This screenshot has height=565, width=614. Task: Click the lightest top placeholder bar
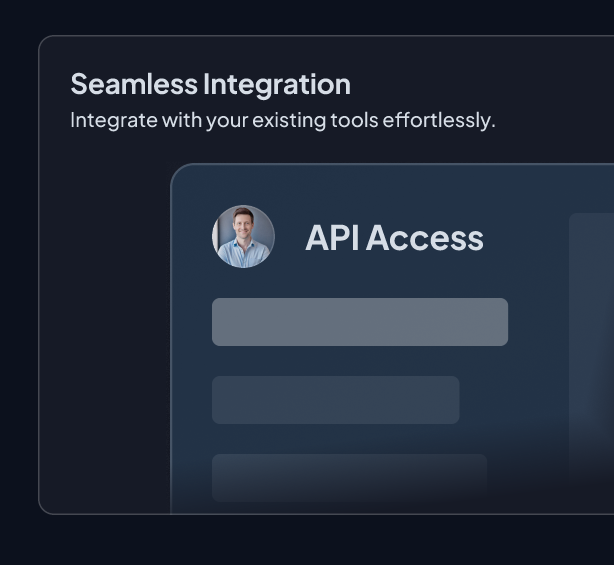coord(359,322)
